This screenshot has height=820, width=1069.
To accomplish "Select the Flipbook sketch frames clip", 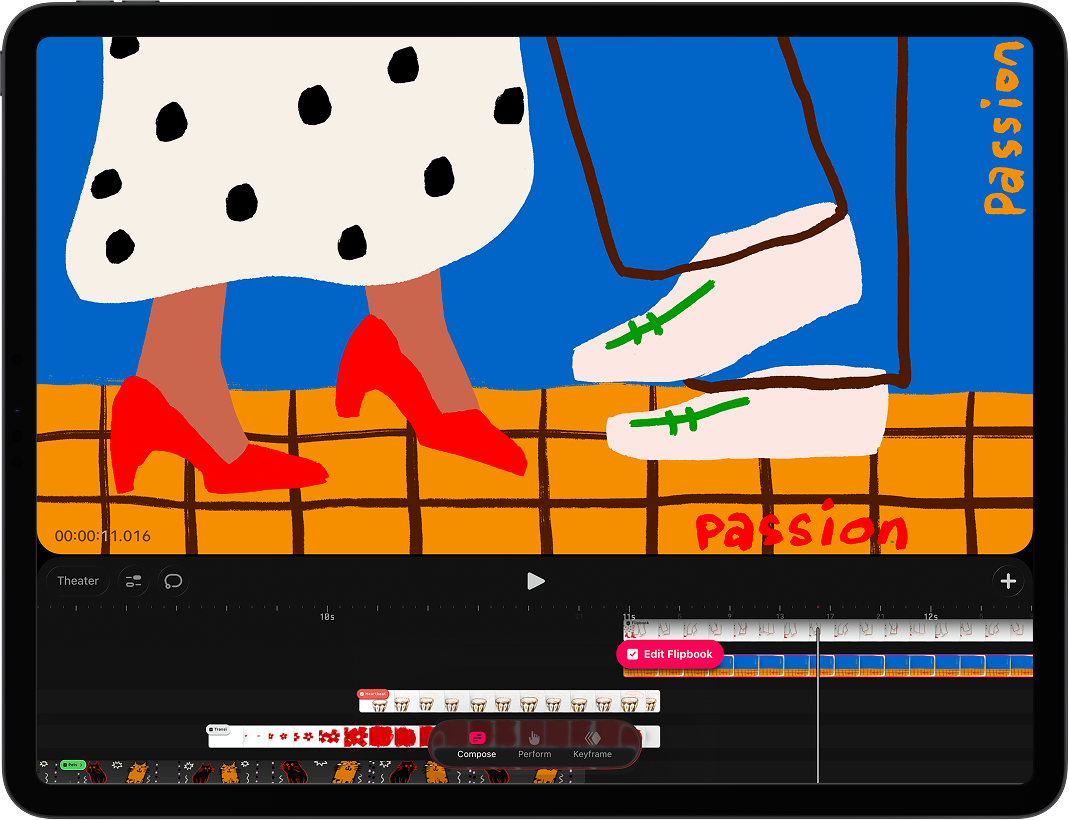I will tap(828, 630).
